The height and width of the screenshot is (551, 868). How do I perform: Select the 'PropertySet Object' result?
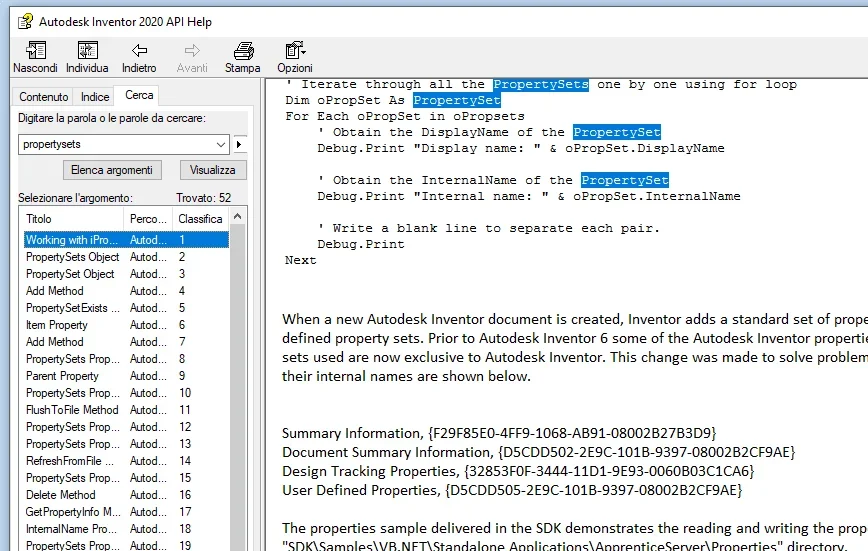pyautogui.click(x=126, y=274)
